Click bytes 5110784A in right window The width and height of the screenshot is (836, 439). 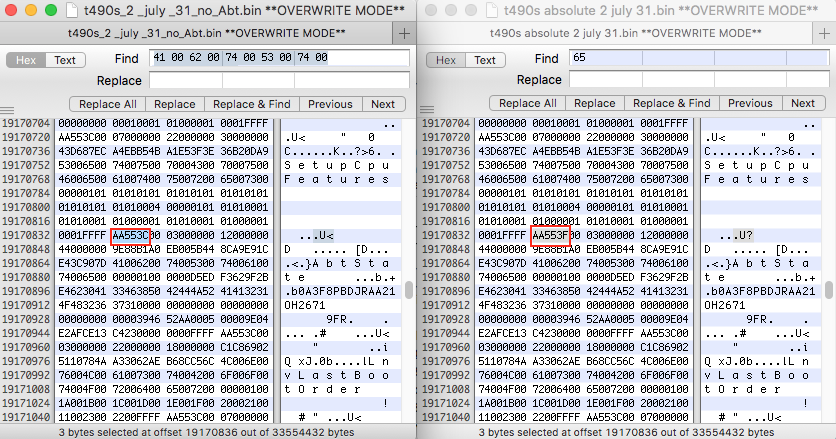[503, 361]
